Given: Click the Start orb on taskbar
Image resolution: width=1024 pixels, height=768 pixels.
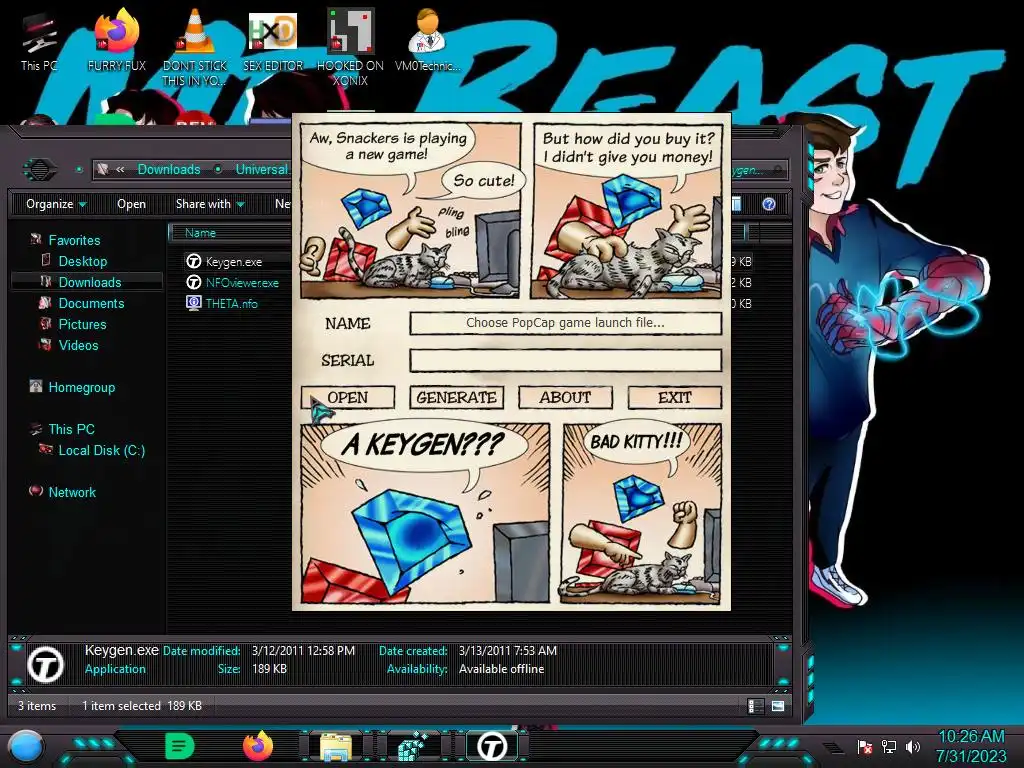Looking at the screenshot, I should click(26, 746).
